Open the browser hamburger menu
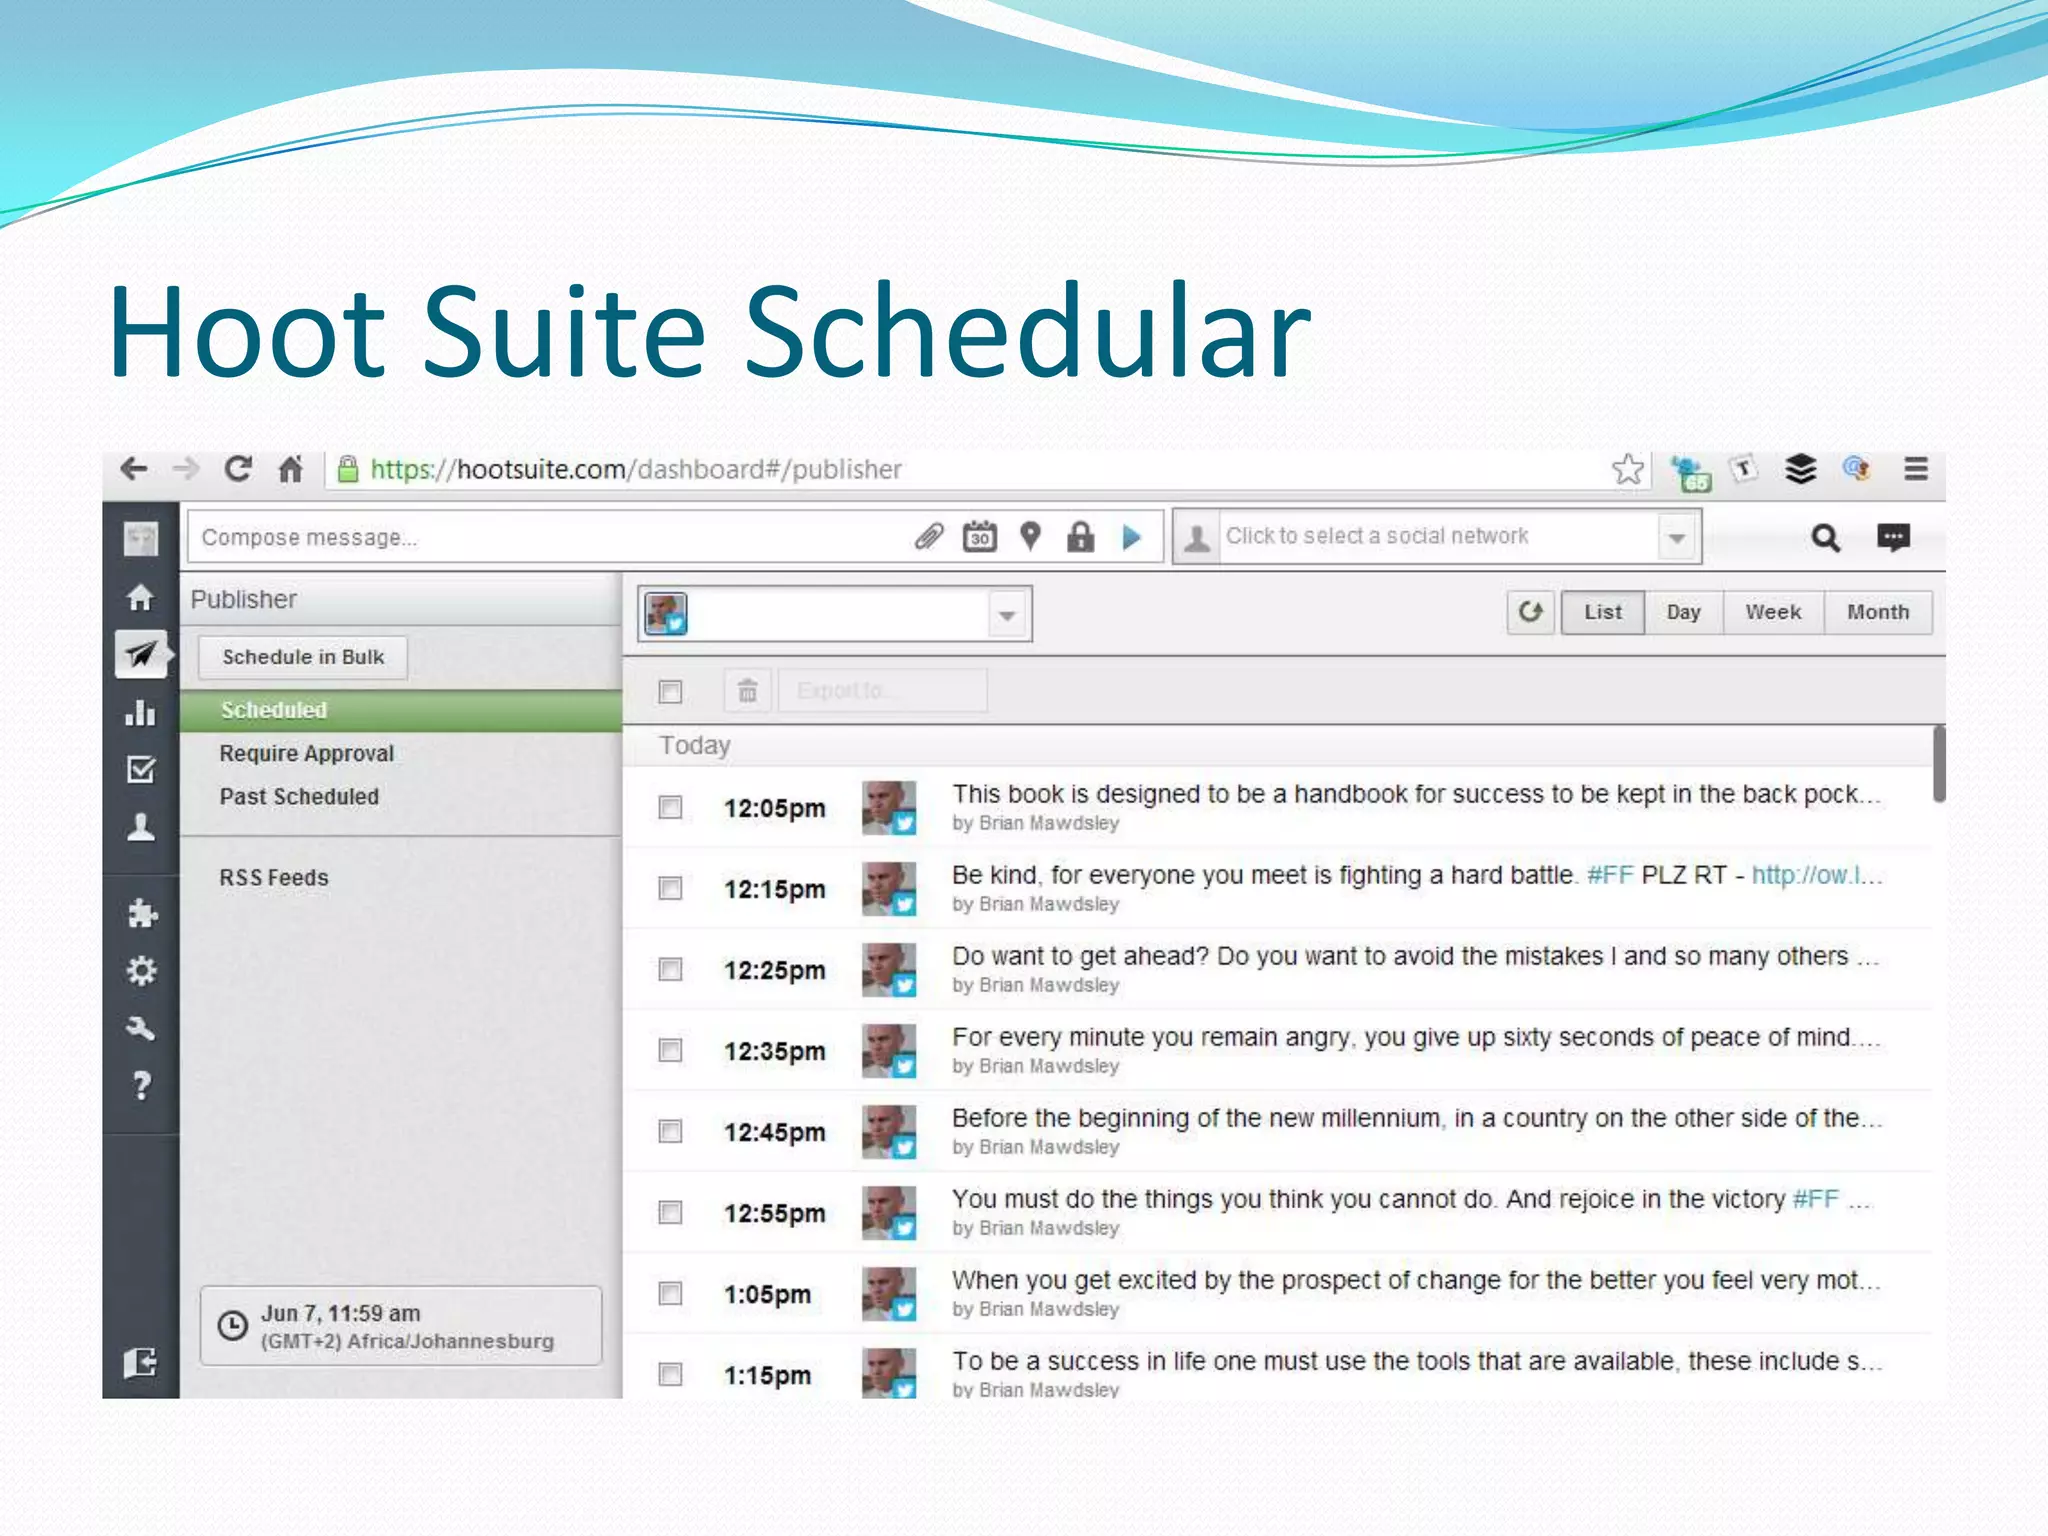 (1916, 469)
